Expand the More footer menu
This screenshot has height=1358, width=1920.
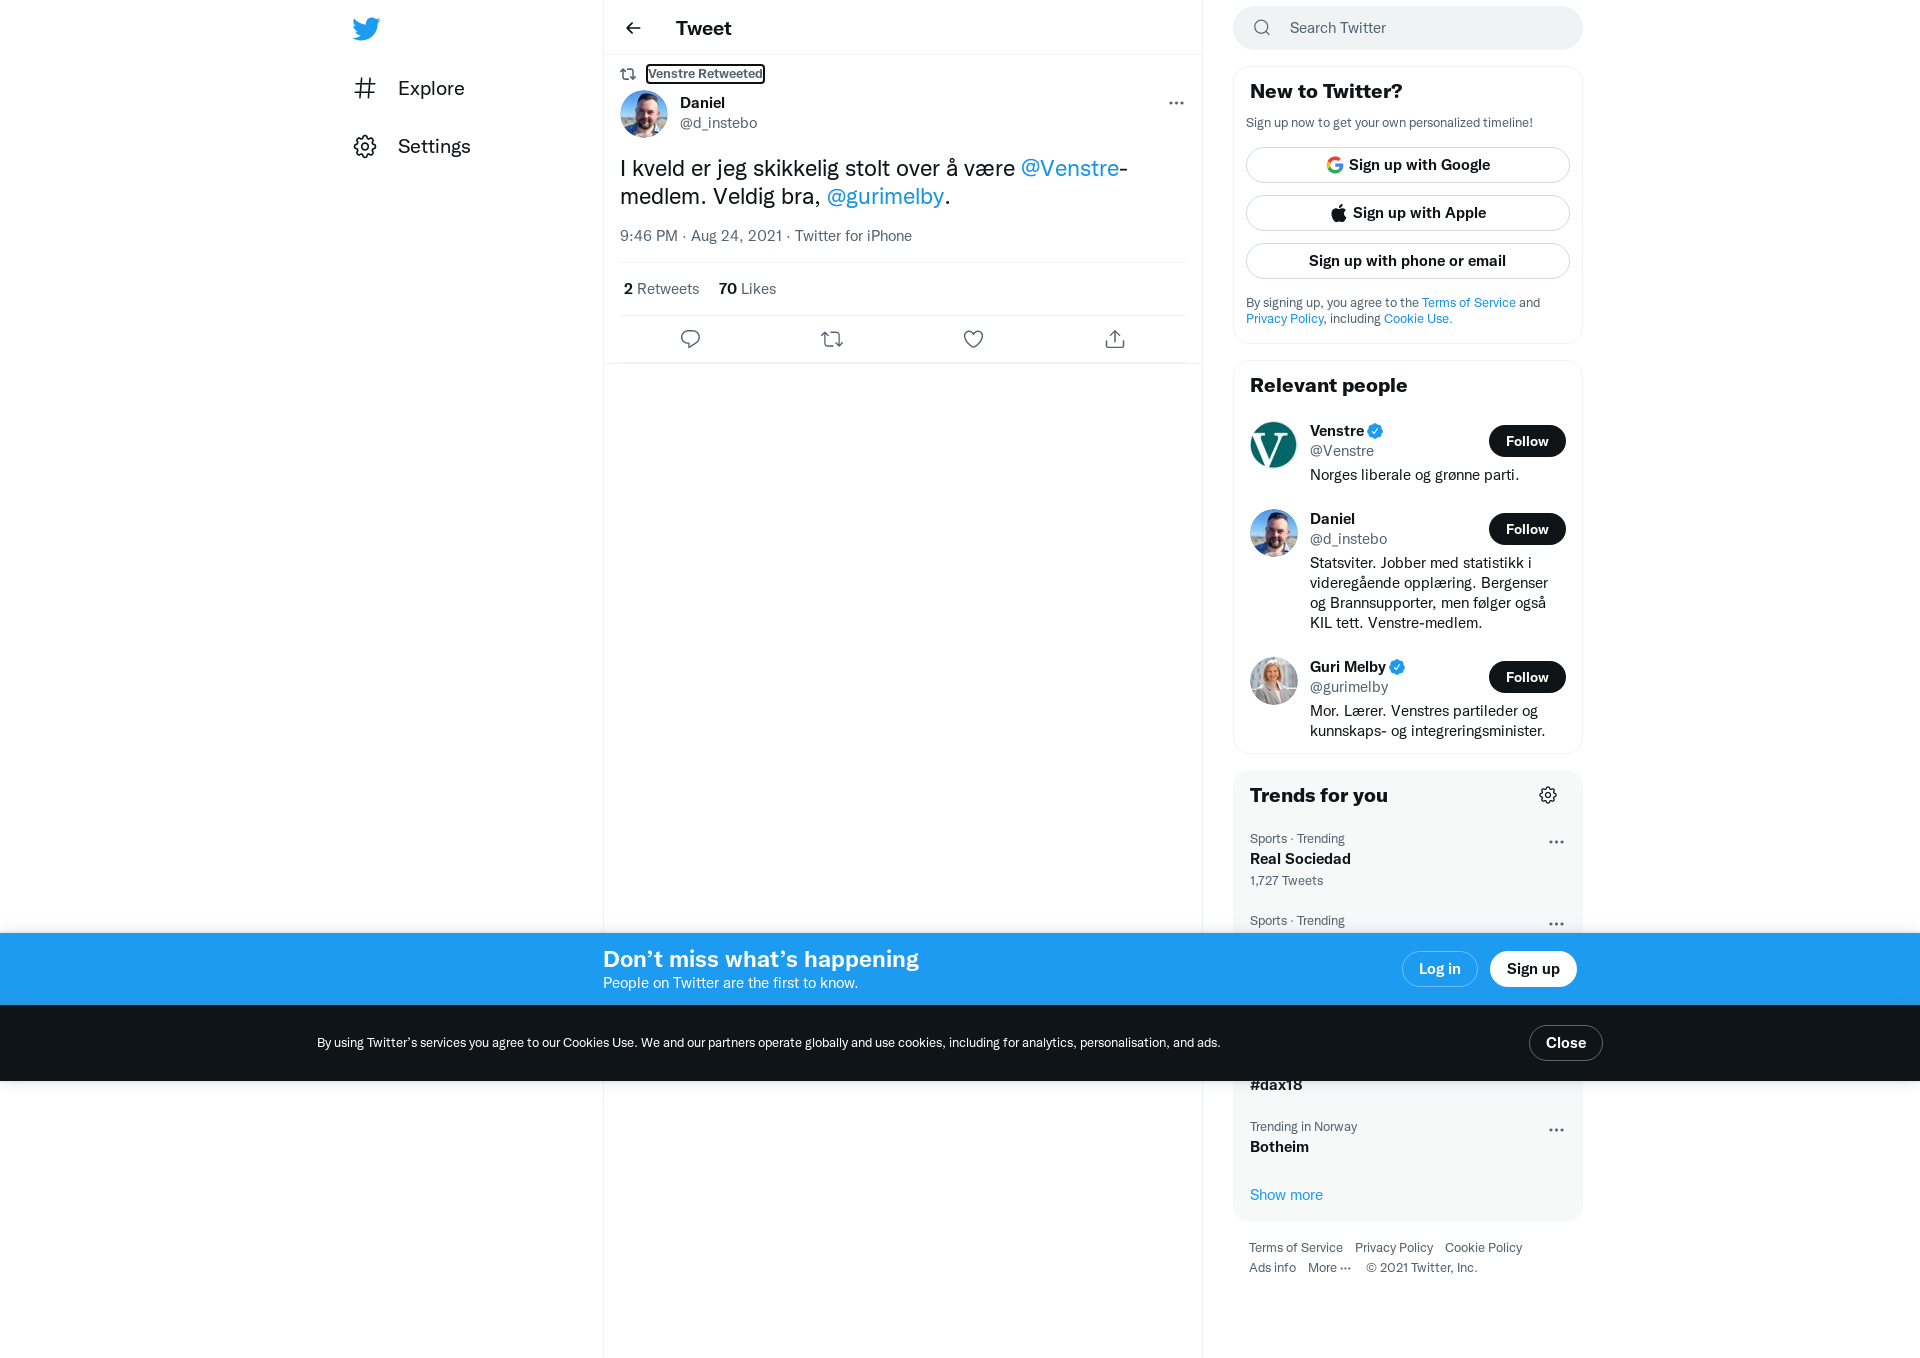(1329, 1268)
